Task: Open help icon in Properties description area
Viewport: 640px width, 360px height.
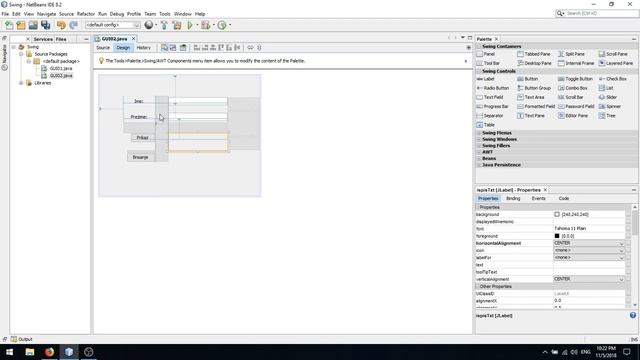Action: 633,315
